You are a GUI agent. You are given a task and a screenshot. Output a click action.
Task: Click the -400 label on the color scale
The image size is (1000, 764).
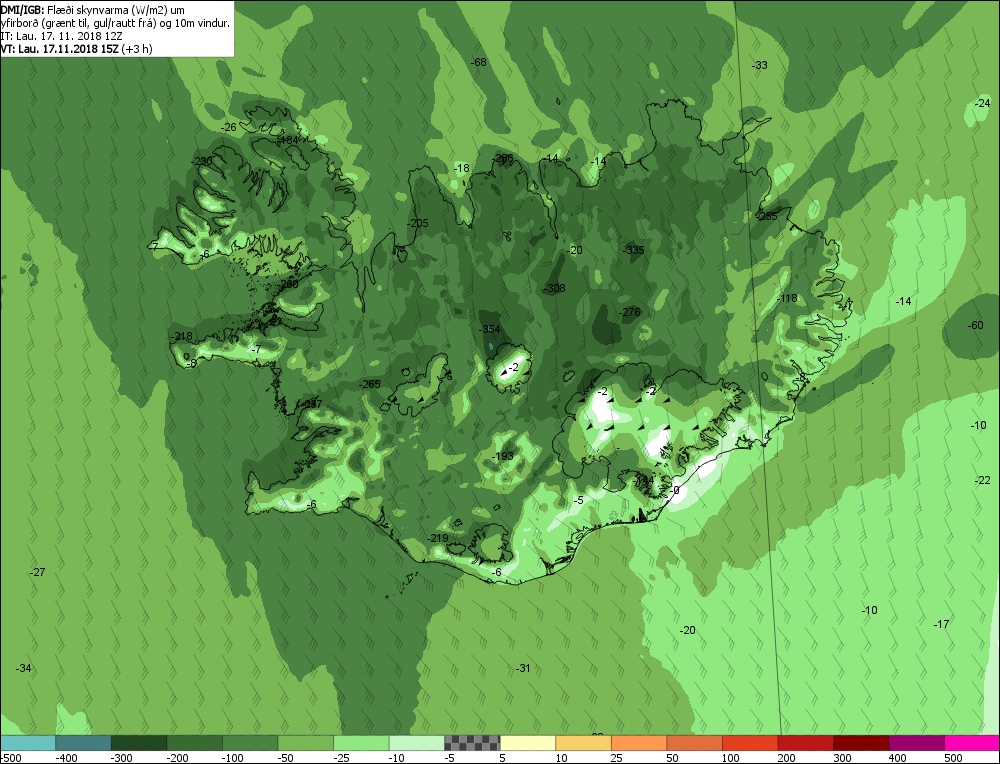66,758
